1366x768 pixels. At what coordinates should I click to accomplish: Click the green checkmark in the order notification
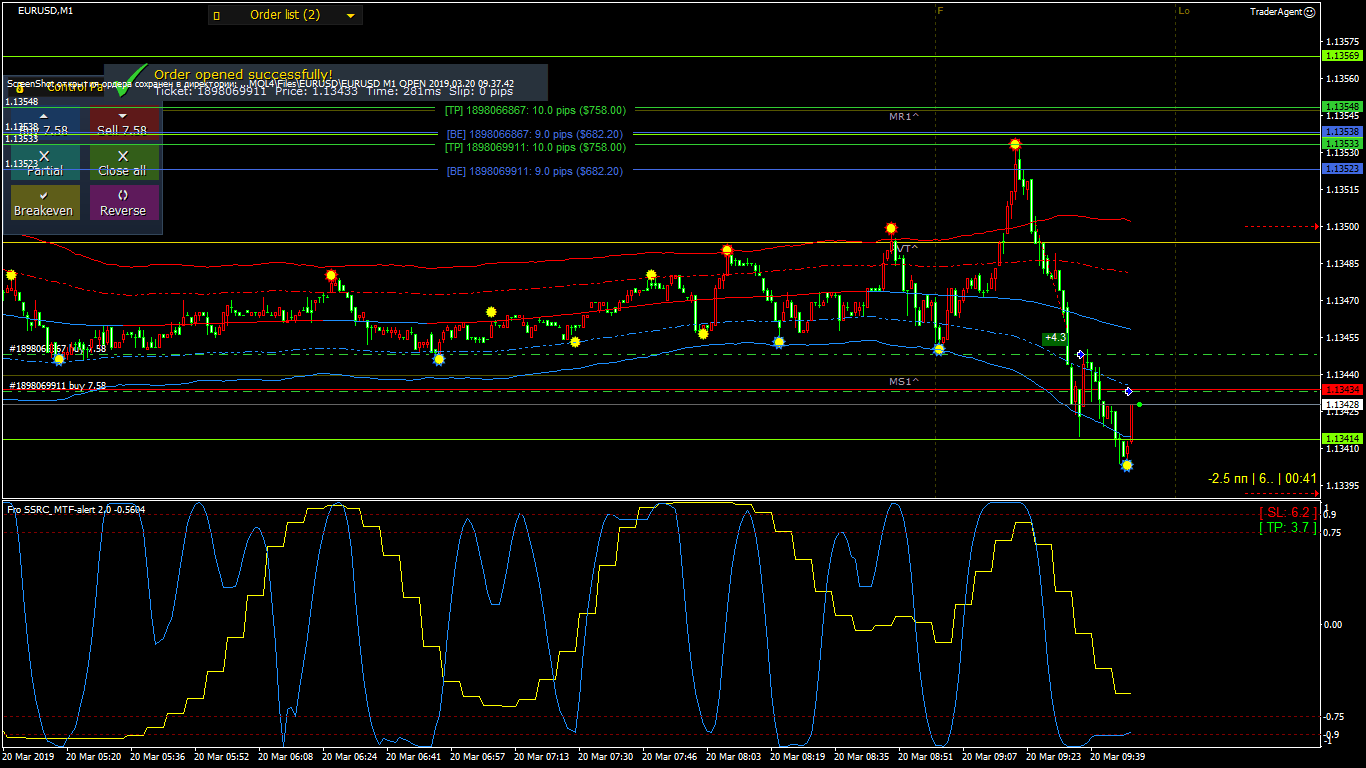128,80
